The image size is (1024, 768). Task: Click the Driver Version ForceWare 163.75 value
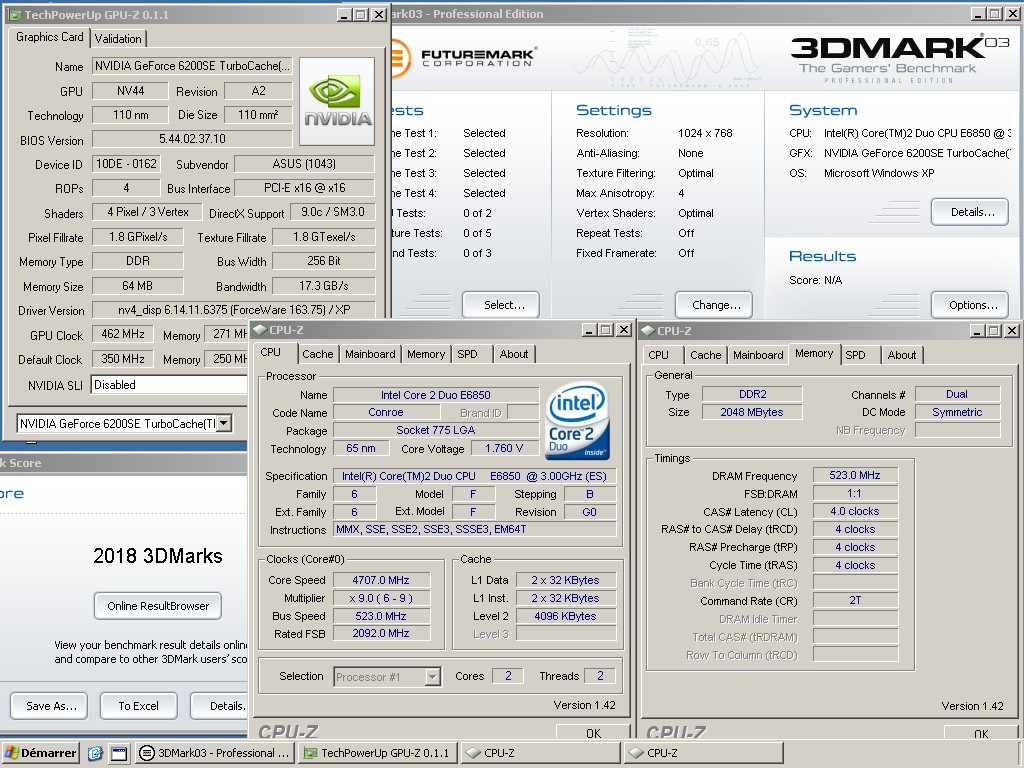234,310
